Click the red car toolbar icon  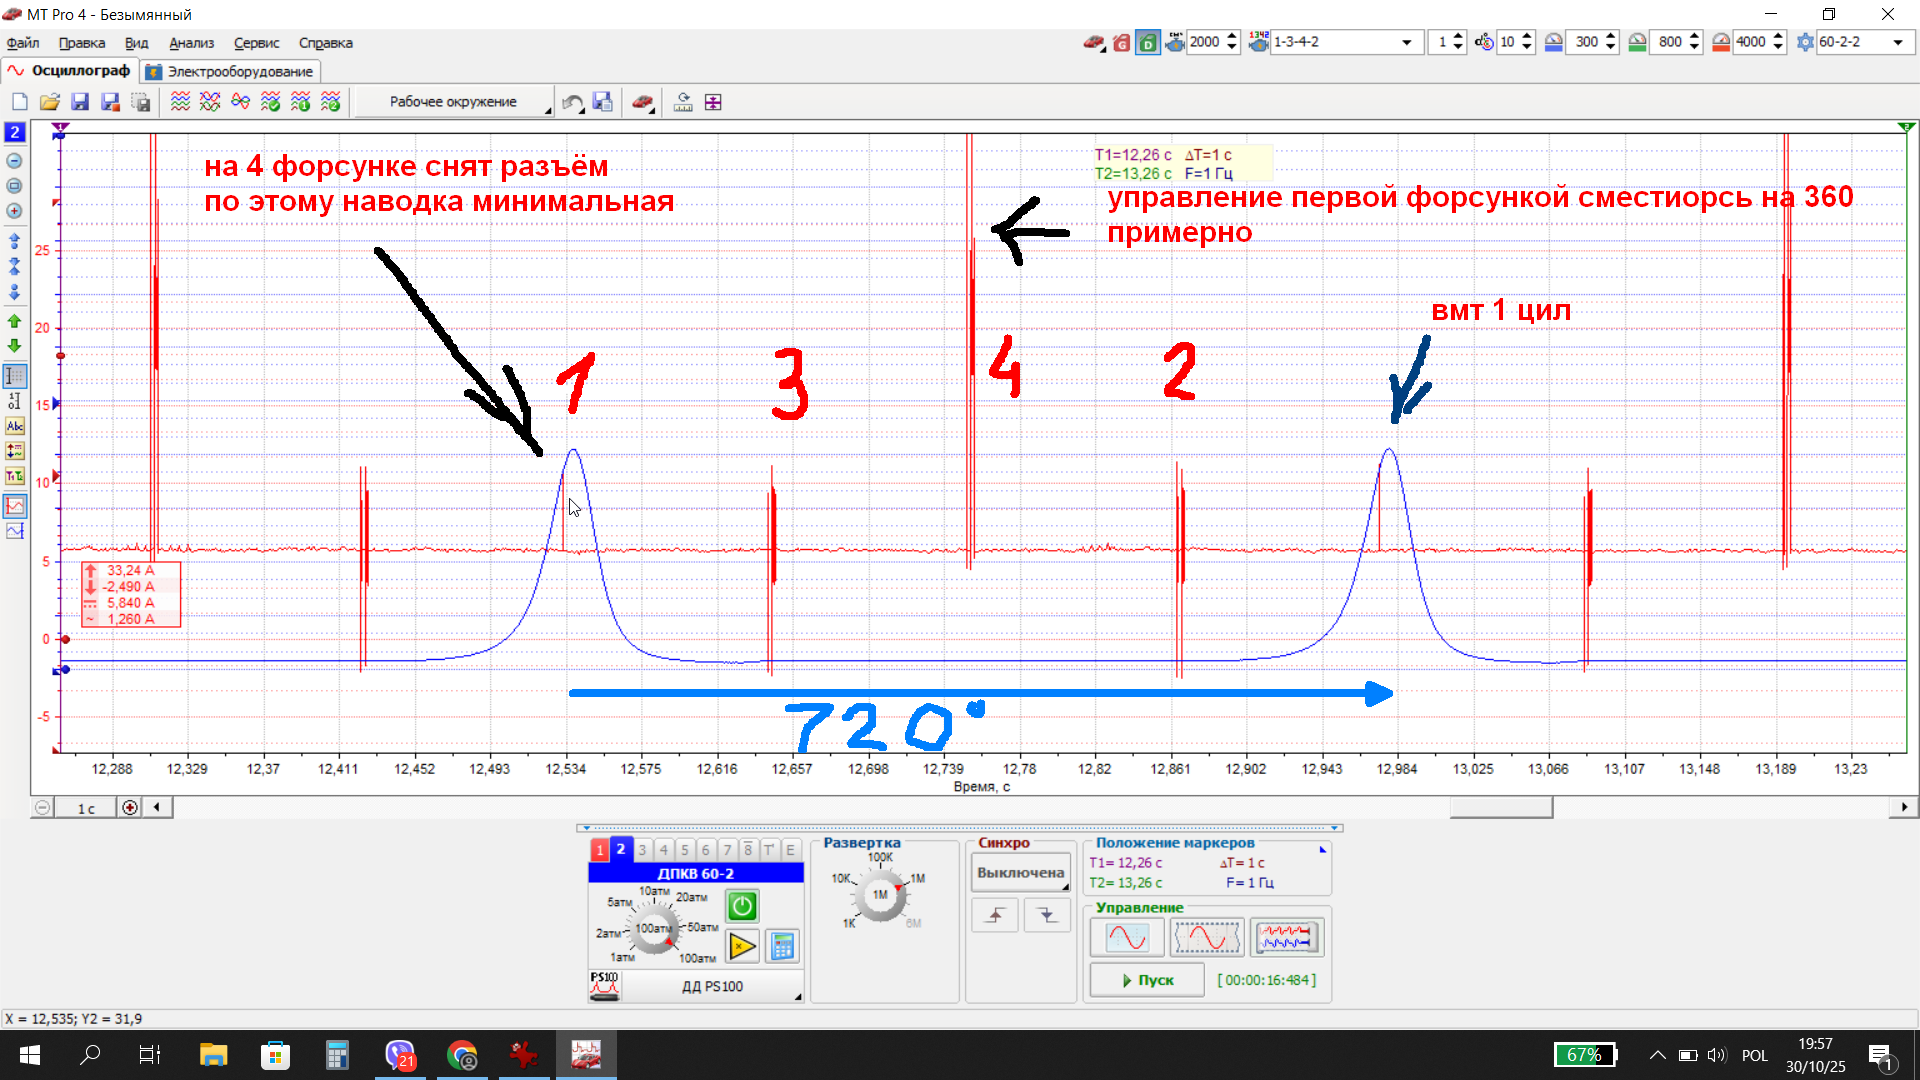pos(643,102)
